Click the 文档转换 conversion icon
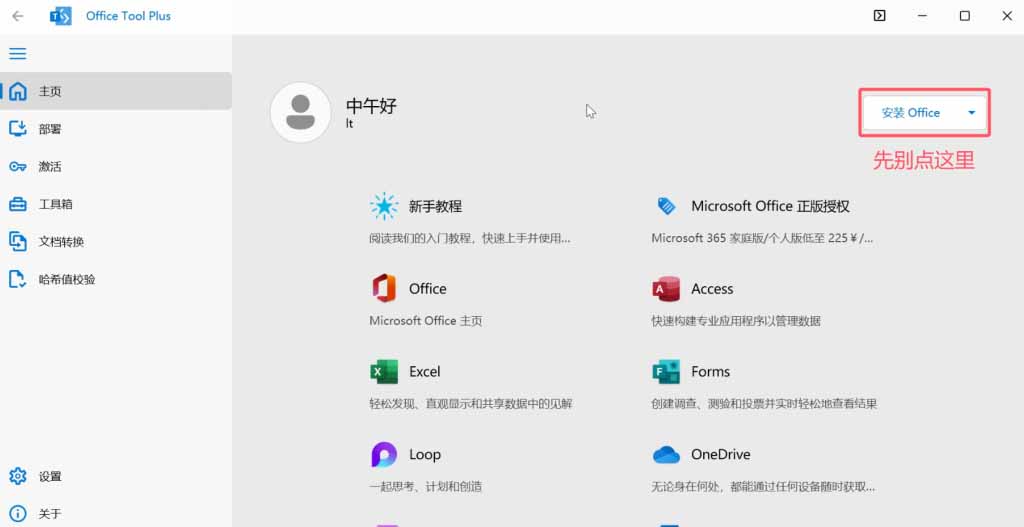1024x527 pixels. pos(18,242)
